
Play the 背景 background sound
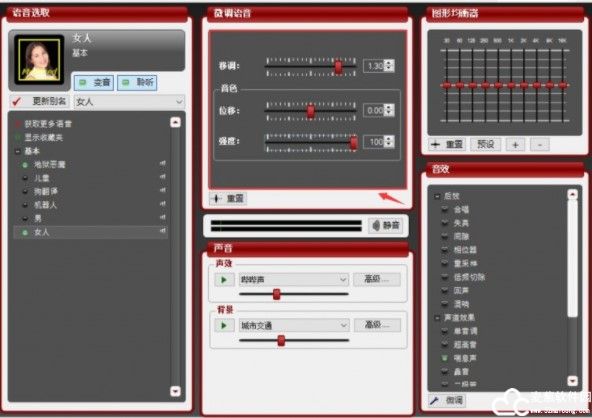[224, 325]
